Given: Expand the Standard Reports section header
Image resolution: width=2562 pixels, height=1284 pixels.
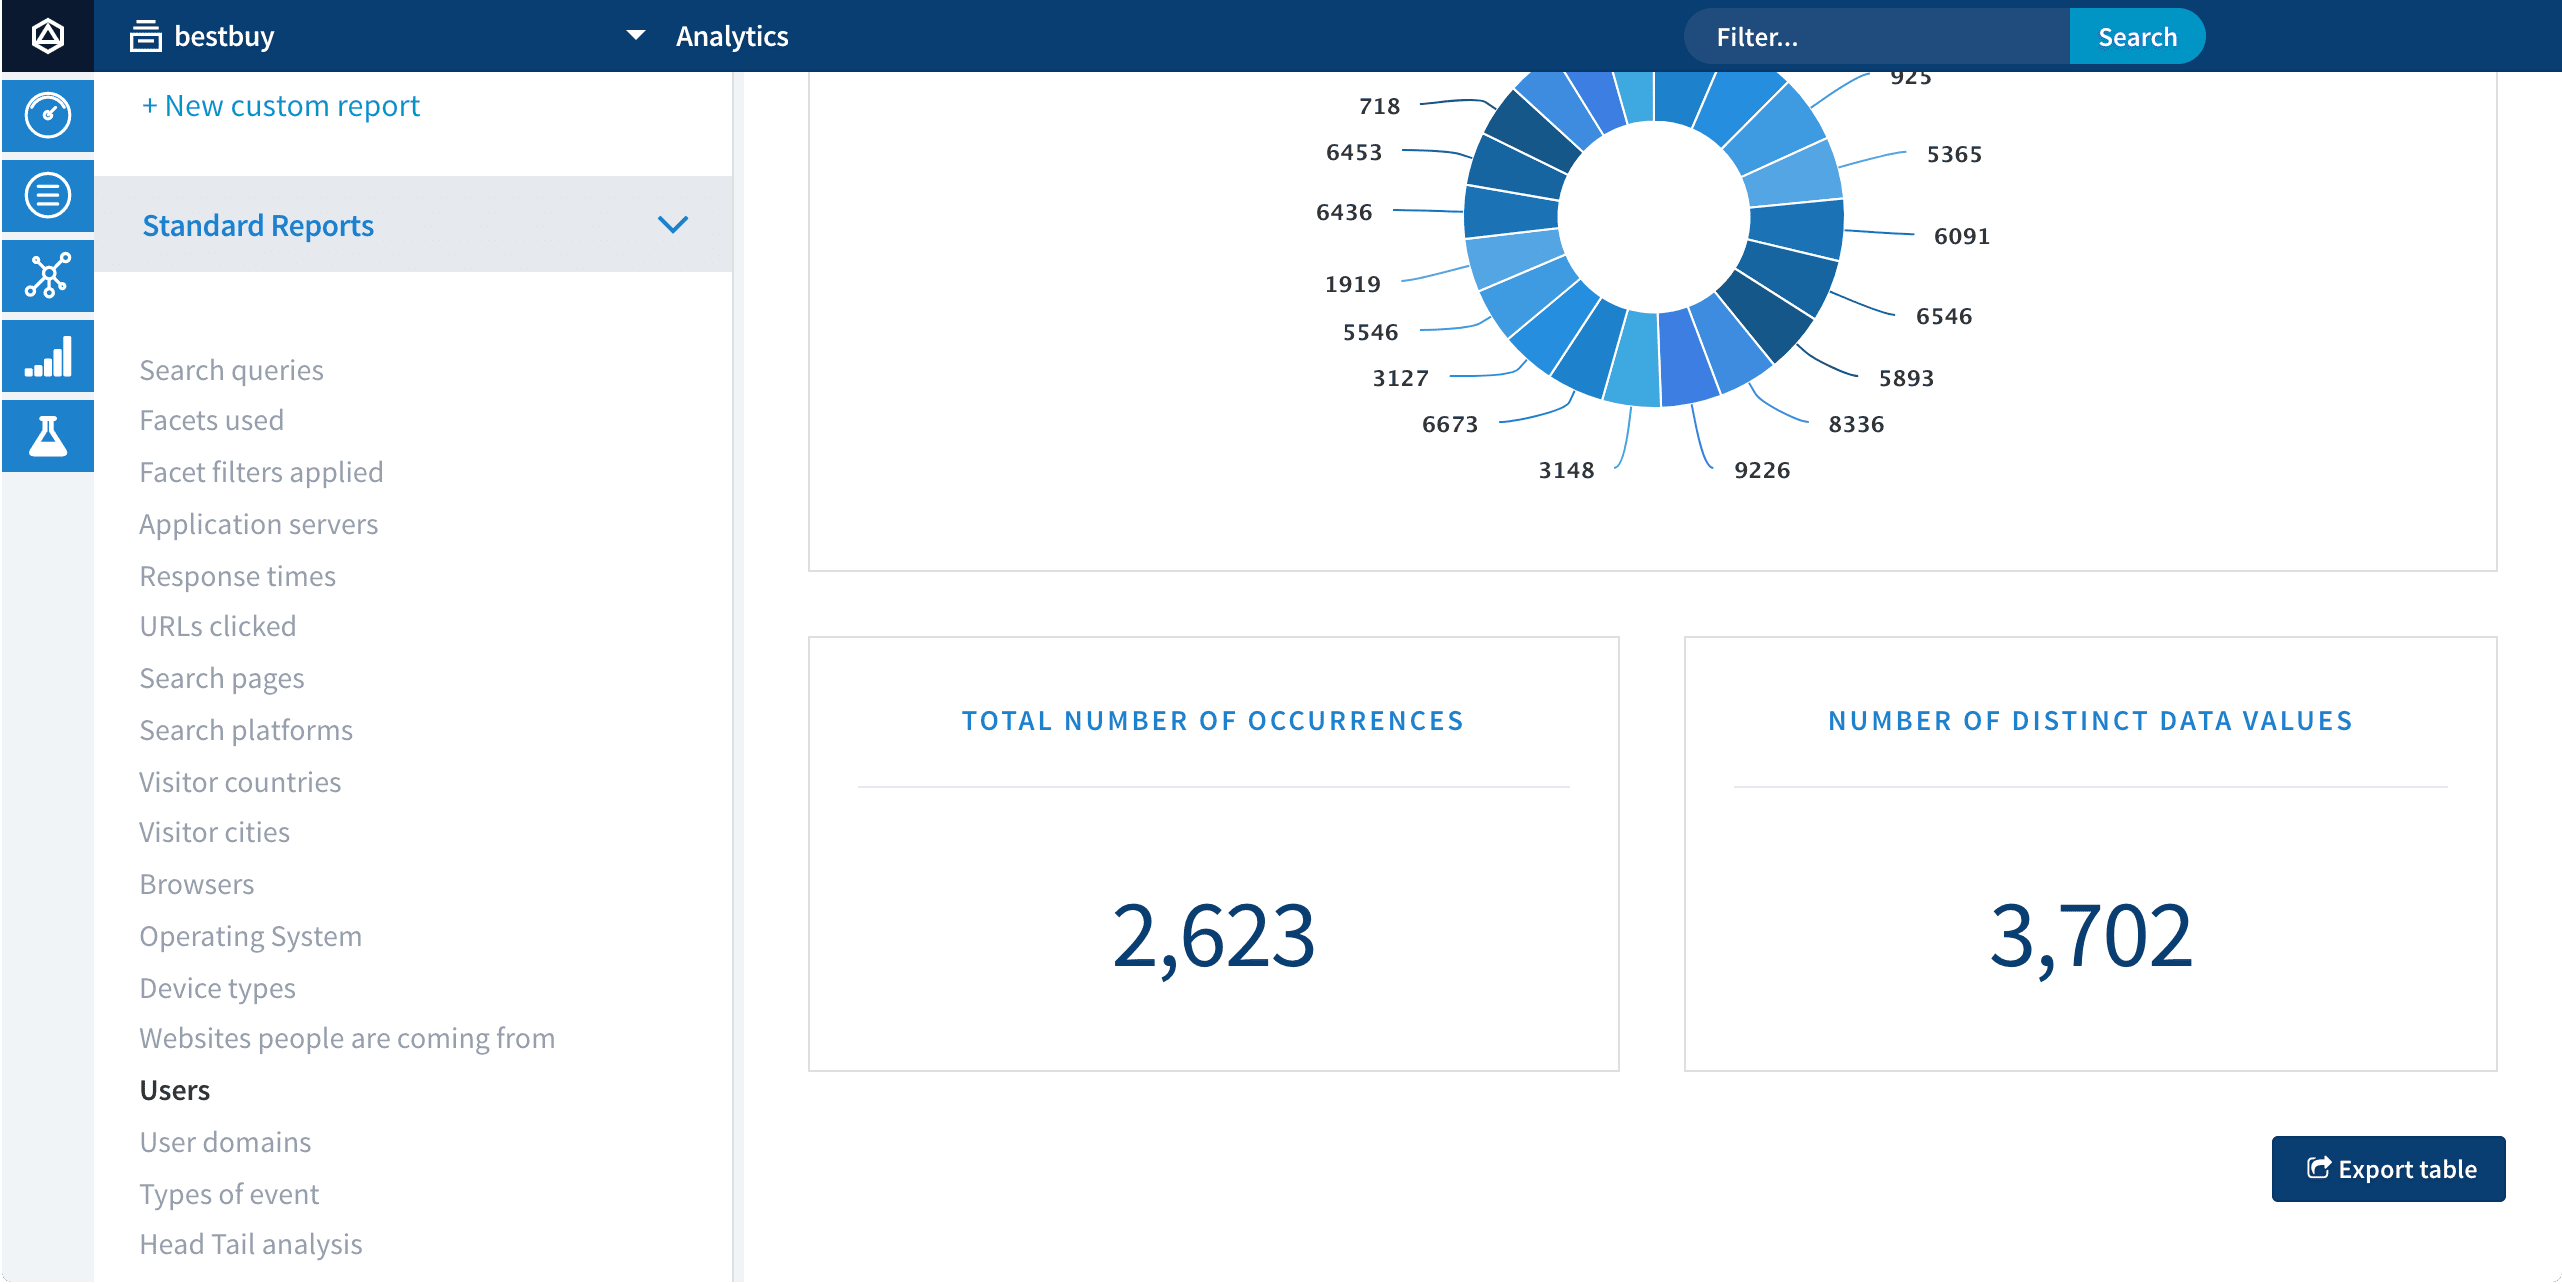Looking at the screenshot, I should click(x=258, y=225).
